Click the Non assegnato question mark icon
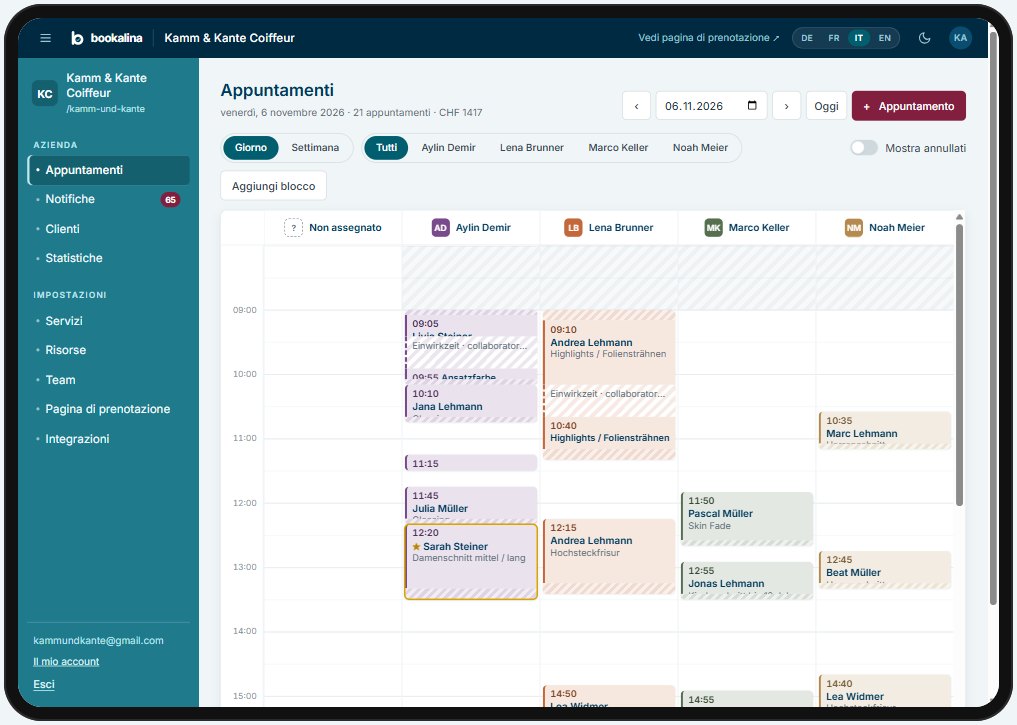 click(x=293, y=228)
